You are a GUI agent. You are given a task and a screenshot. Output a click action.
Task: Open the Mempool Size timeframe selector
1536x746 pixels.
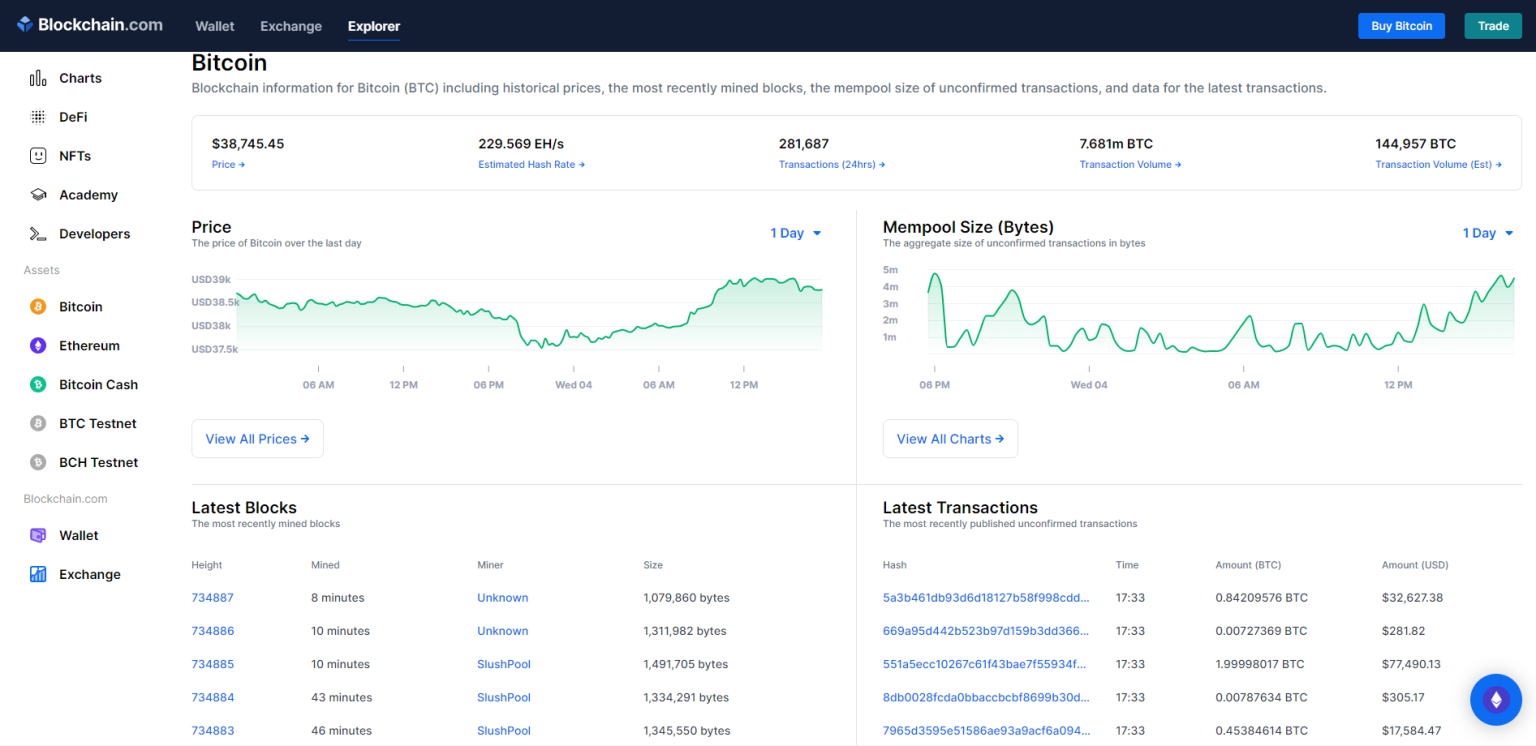point(1488,232)
